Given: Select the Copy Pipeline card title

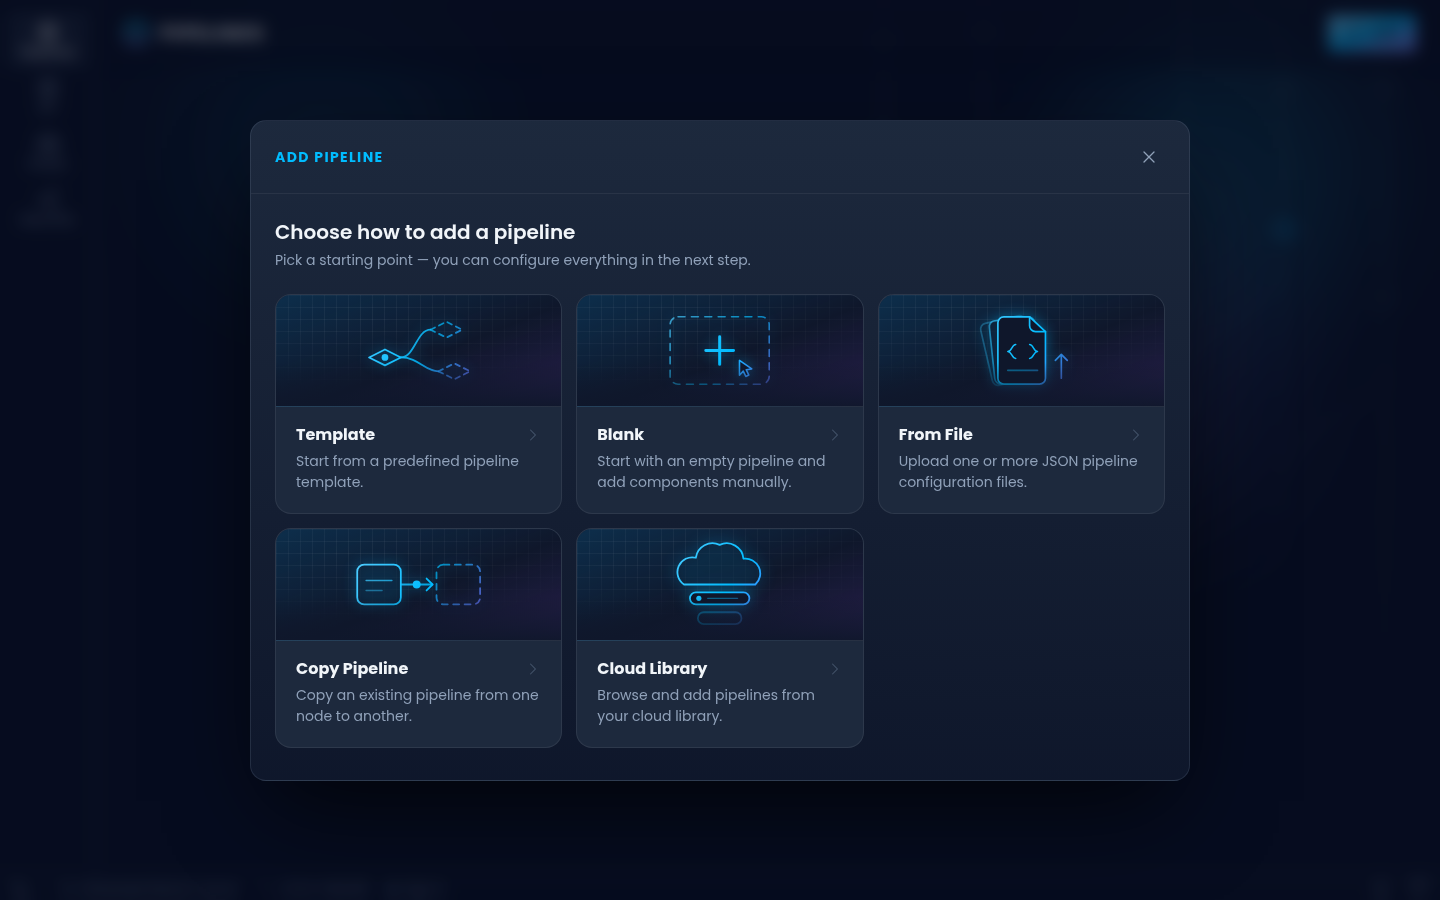Looking at the screenshot, I should 352,669.
